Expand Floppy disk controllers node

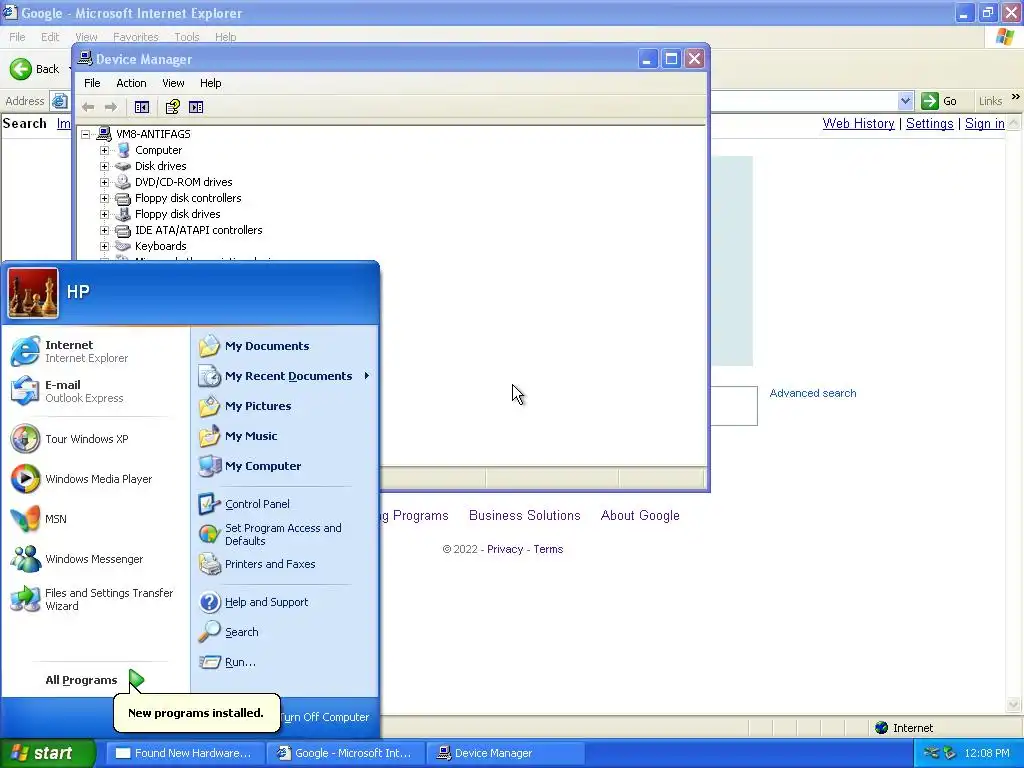pos(104,199)
